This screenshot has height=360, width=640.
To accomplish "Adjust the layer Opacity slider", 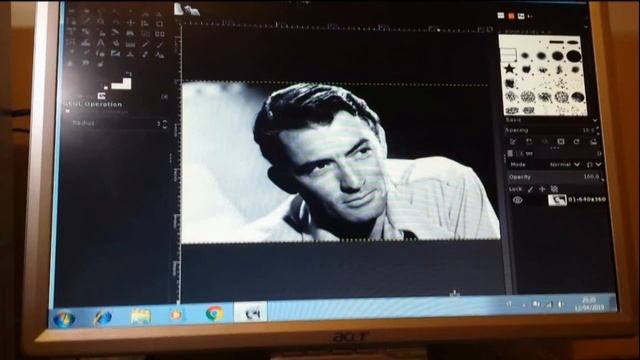I will (x=555, y=177).
